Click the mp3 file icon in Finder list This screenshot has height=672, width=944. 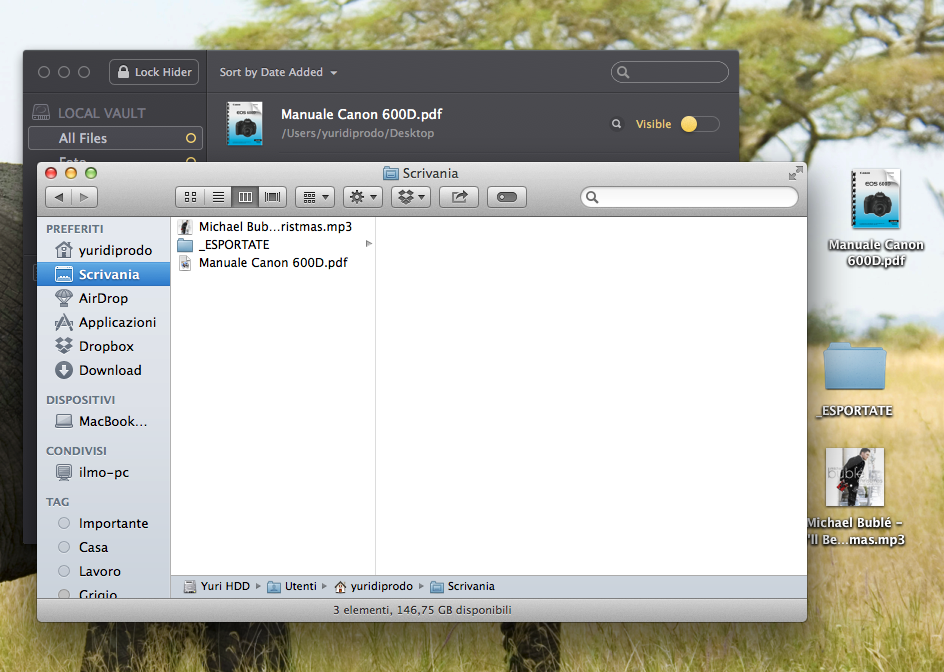point(185,227)
